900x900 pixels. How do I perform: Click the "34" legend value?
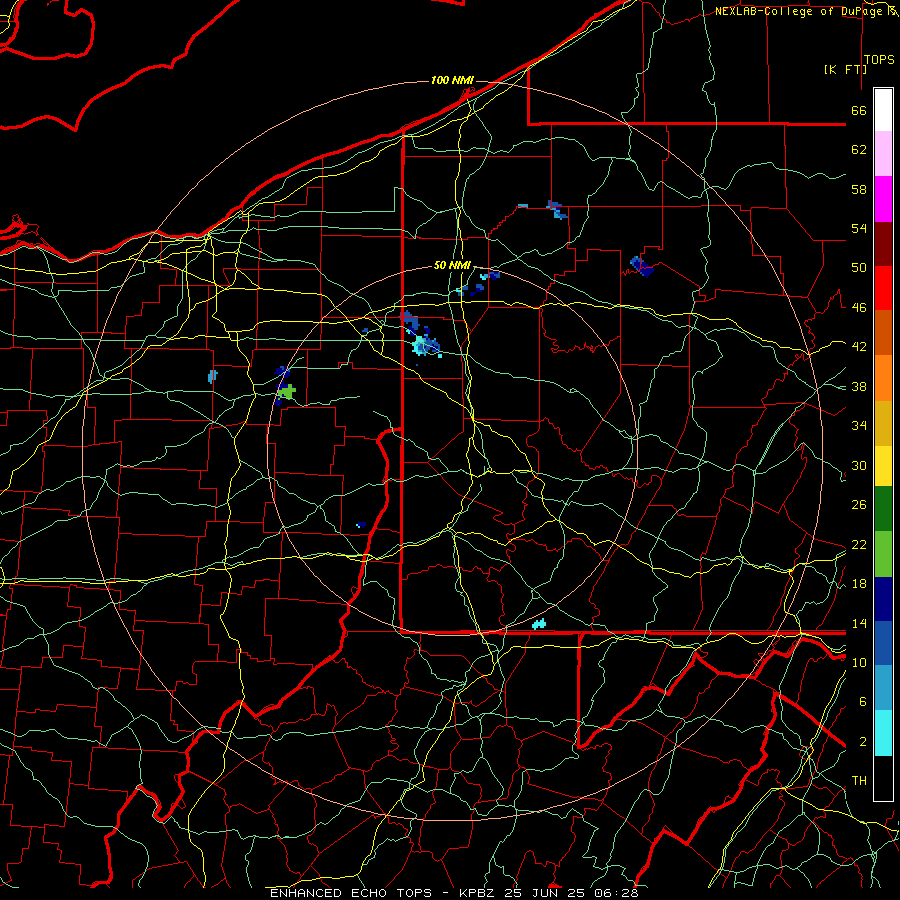pos(859,426)
